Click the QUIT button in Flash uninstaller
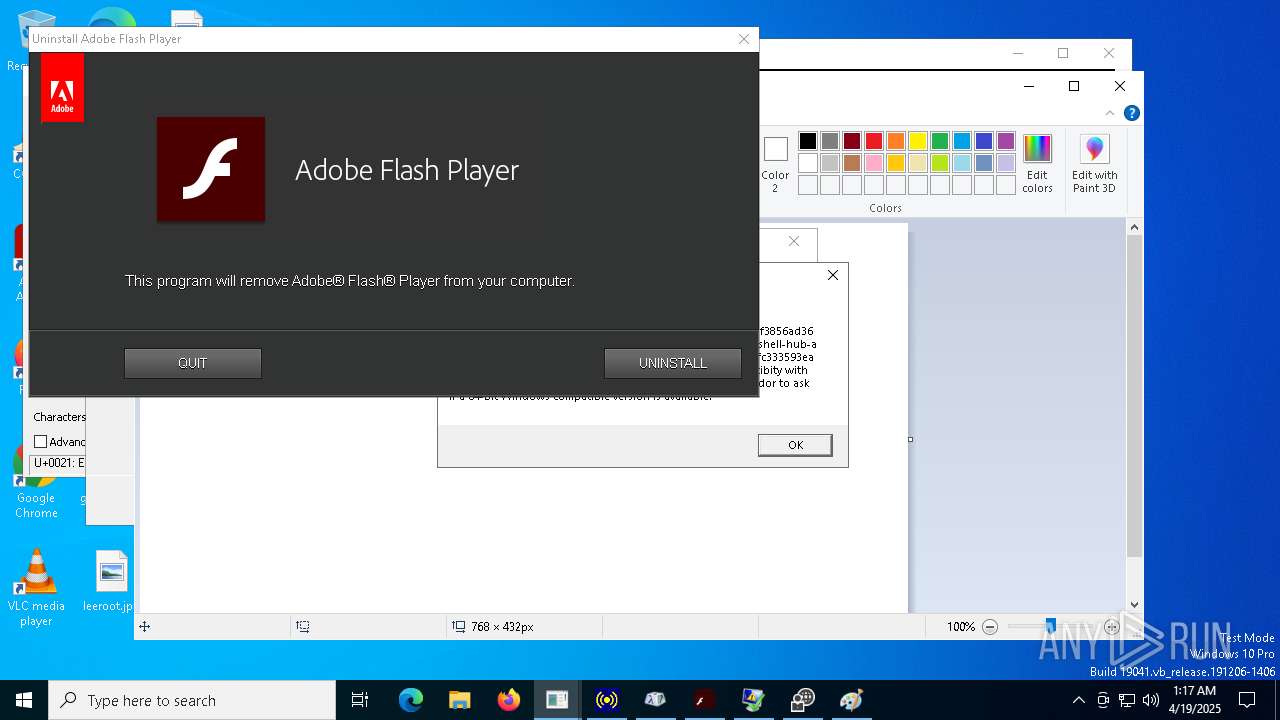 click(193, 363)
